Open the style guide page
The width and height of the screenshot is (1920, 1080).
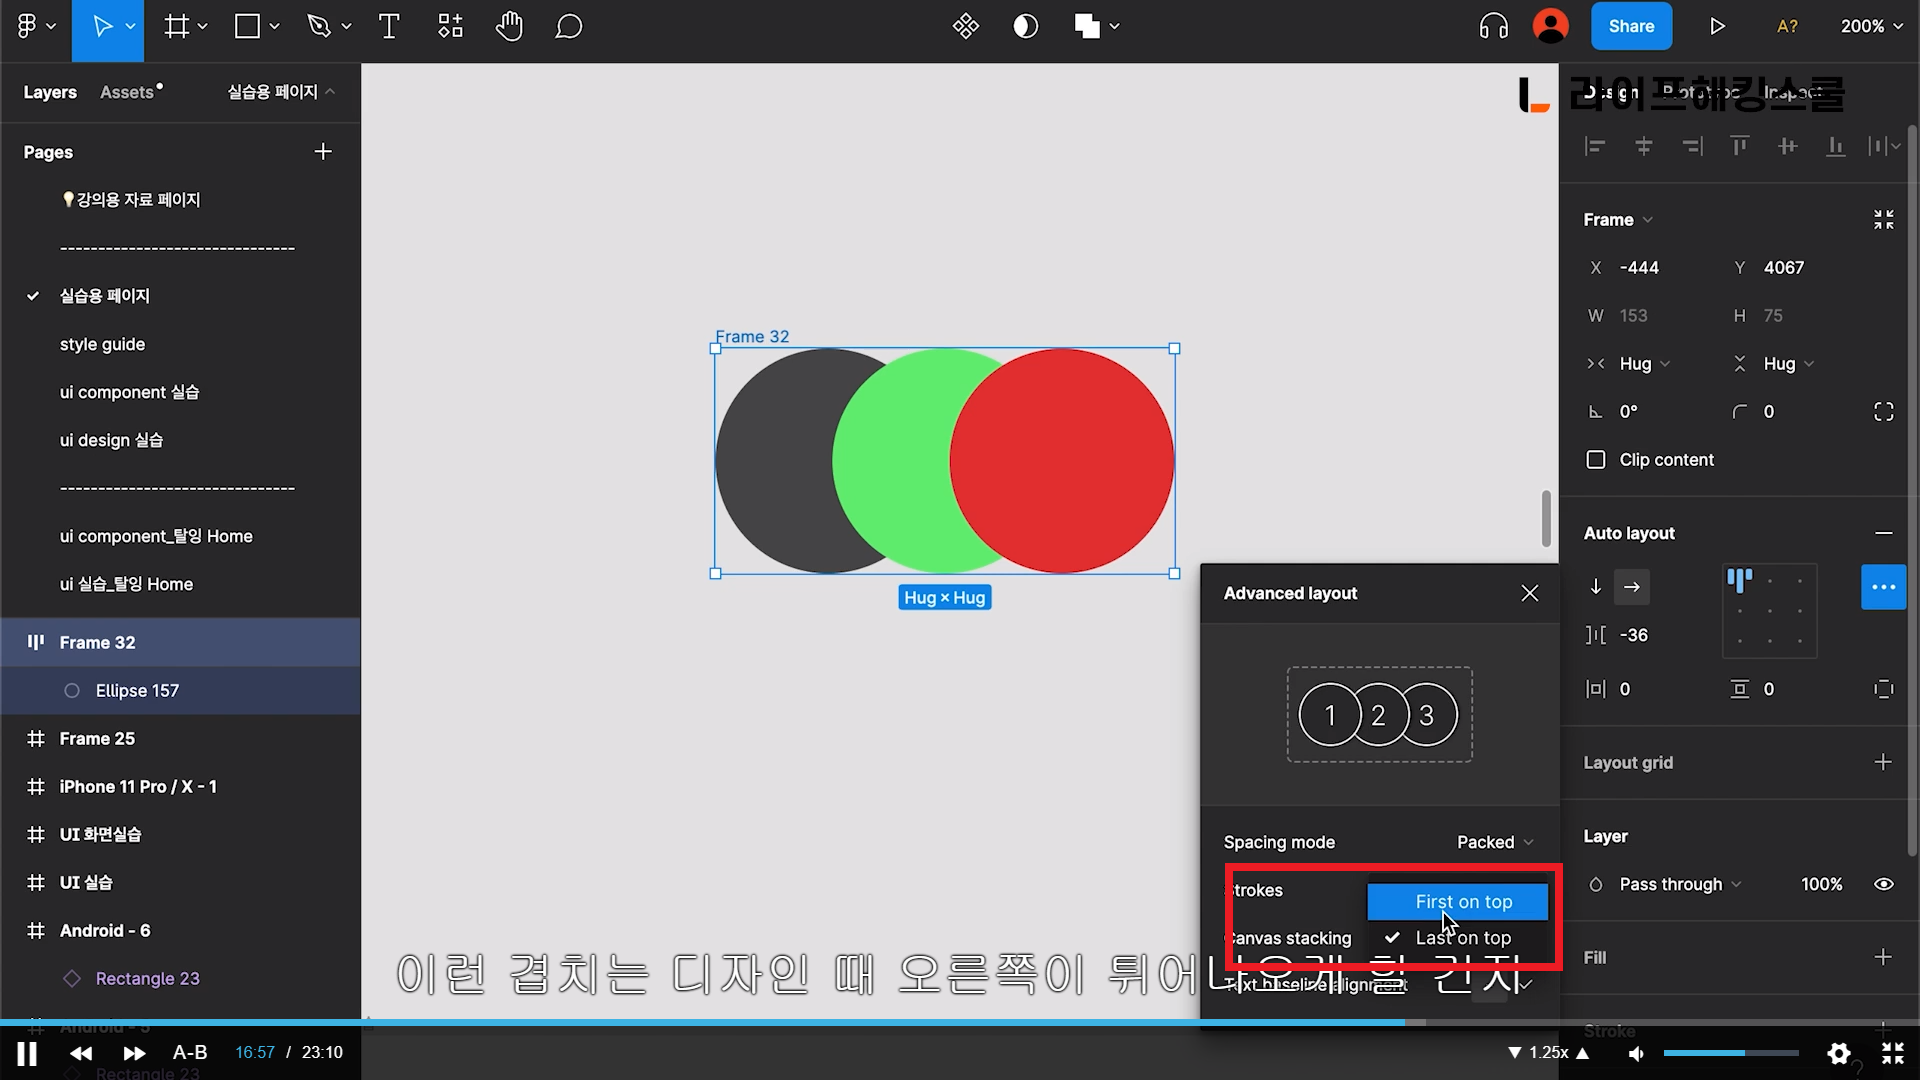pyautogui.click(x=102, y=344)
